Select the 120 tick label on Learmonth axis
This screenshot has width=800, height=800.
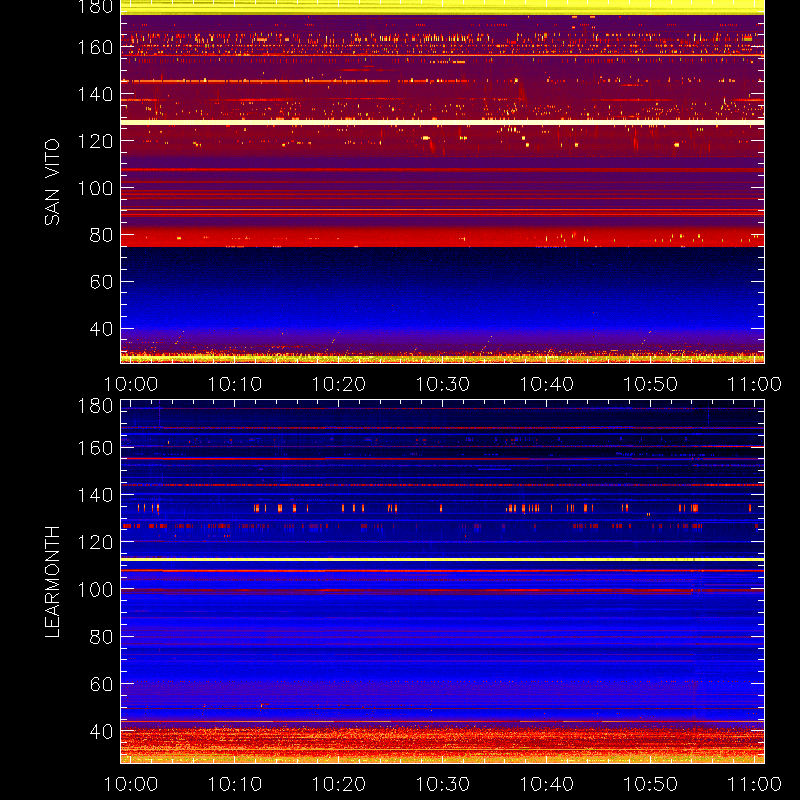95,542
